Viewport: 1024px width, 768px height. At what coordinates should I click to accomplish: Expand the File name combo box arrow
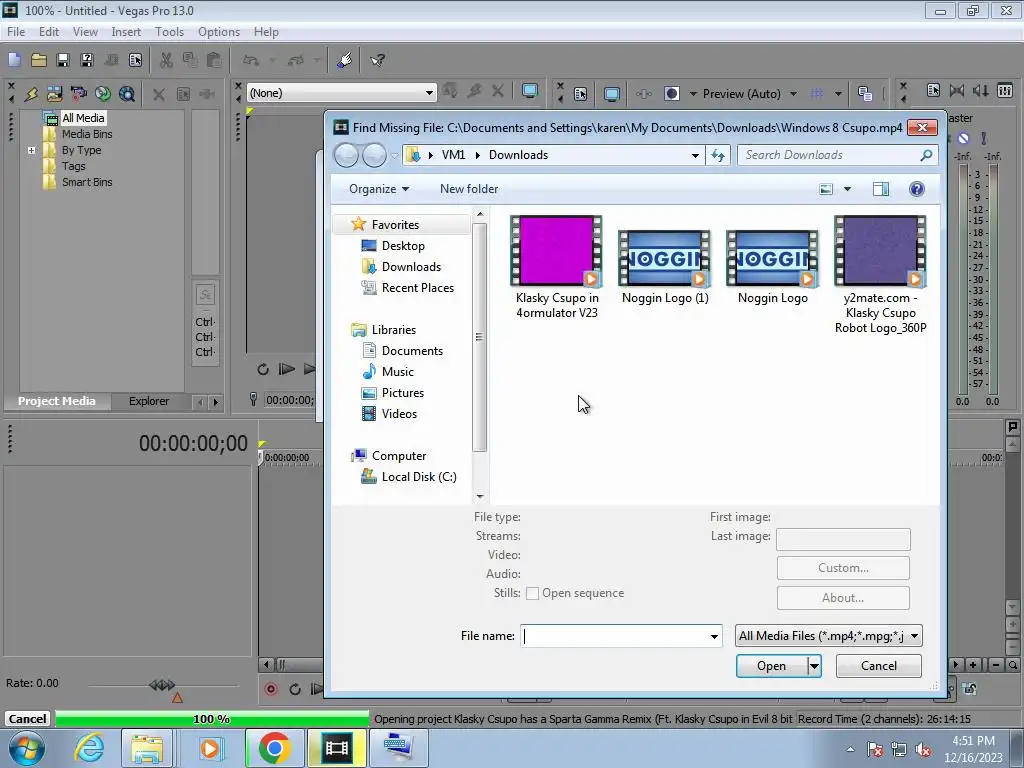(714, 636)
